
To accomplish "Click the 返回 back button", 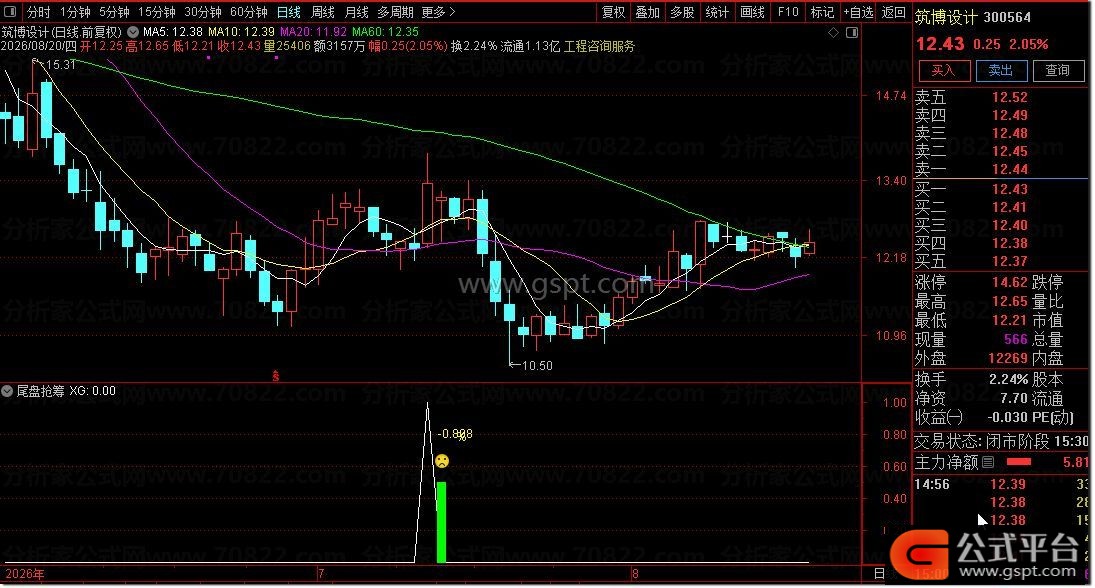I will (x=893, y=13).
